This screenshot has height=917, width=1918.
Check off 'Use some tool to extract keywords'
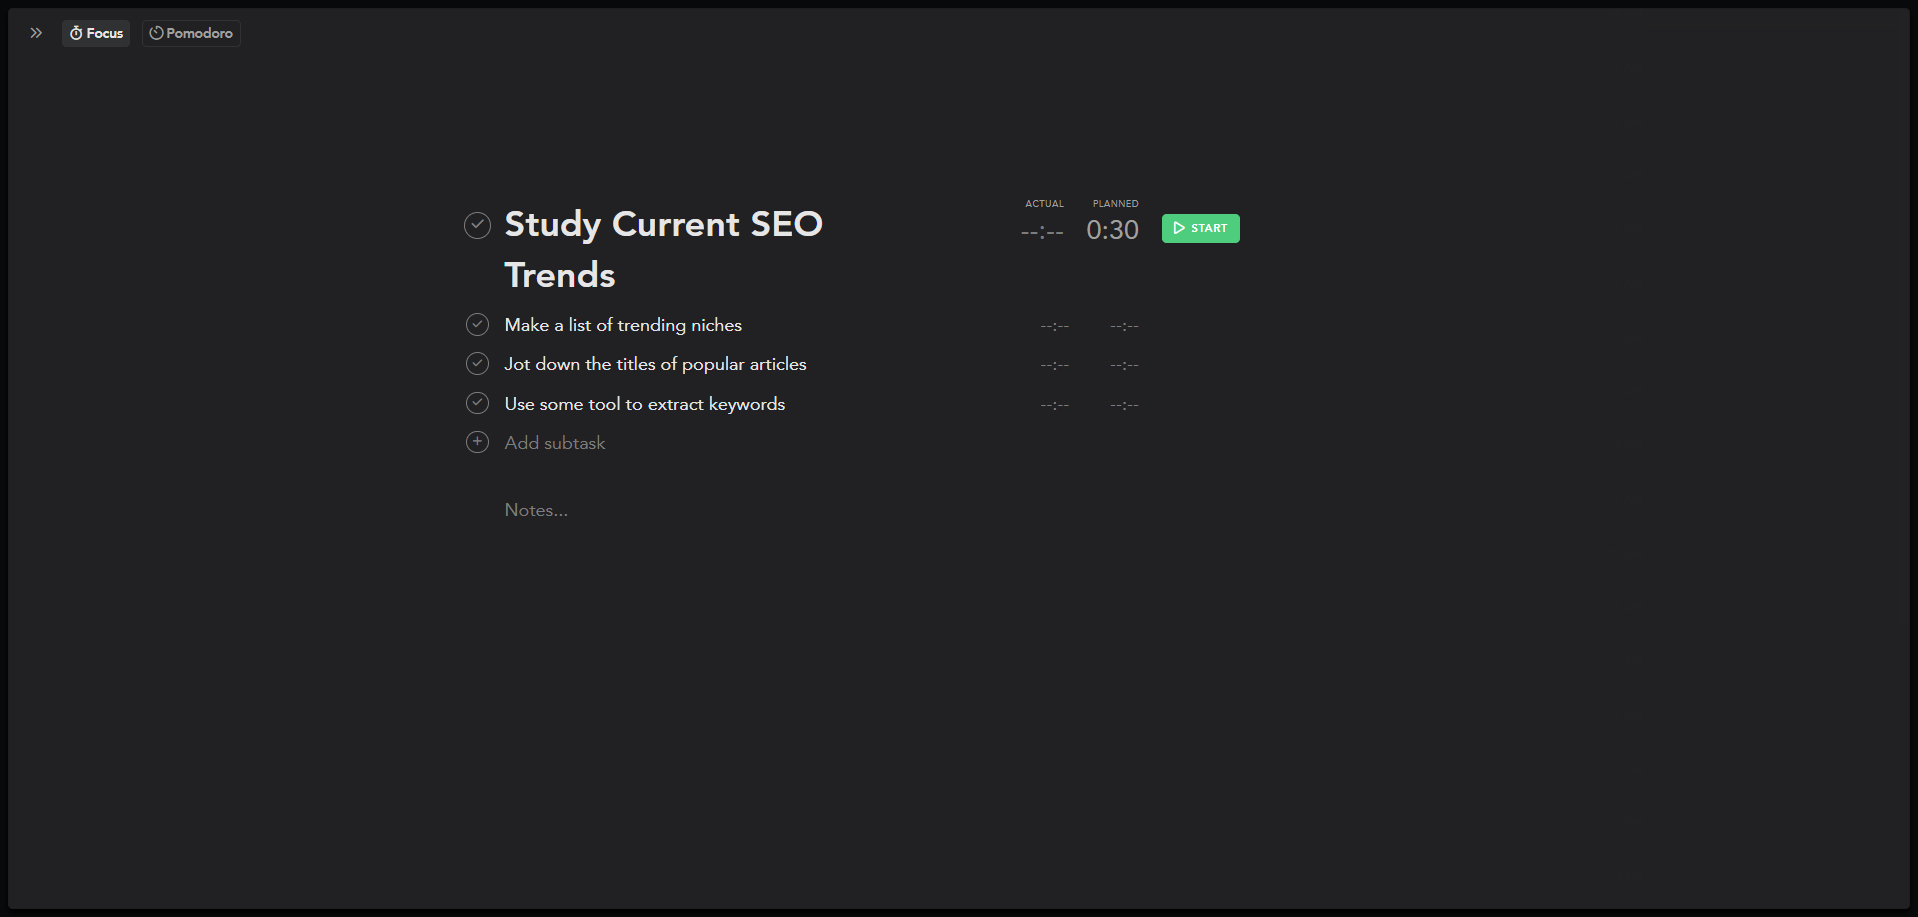click(x=477, y=403)
